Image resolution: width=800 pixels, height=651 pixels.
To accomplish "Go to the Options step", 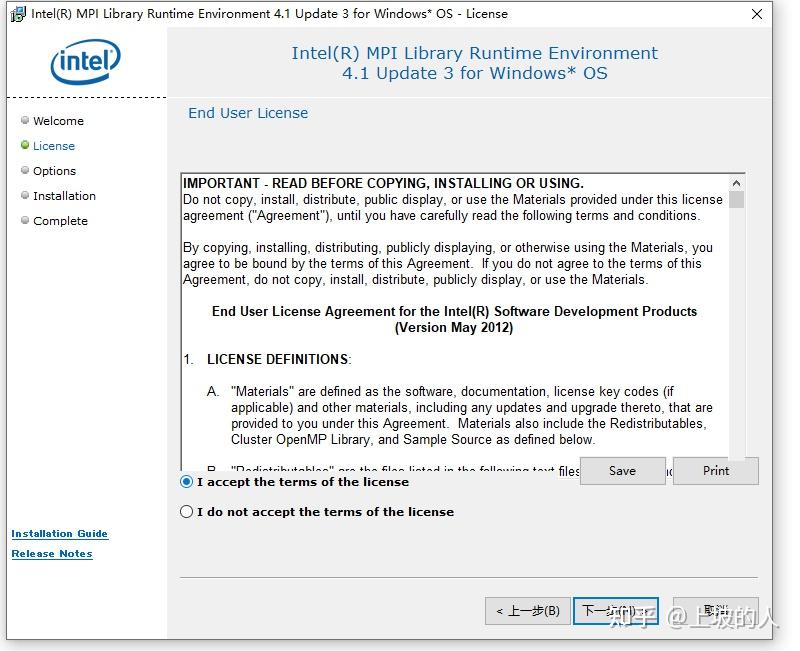I will tap(54, 171).
